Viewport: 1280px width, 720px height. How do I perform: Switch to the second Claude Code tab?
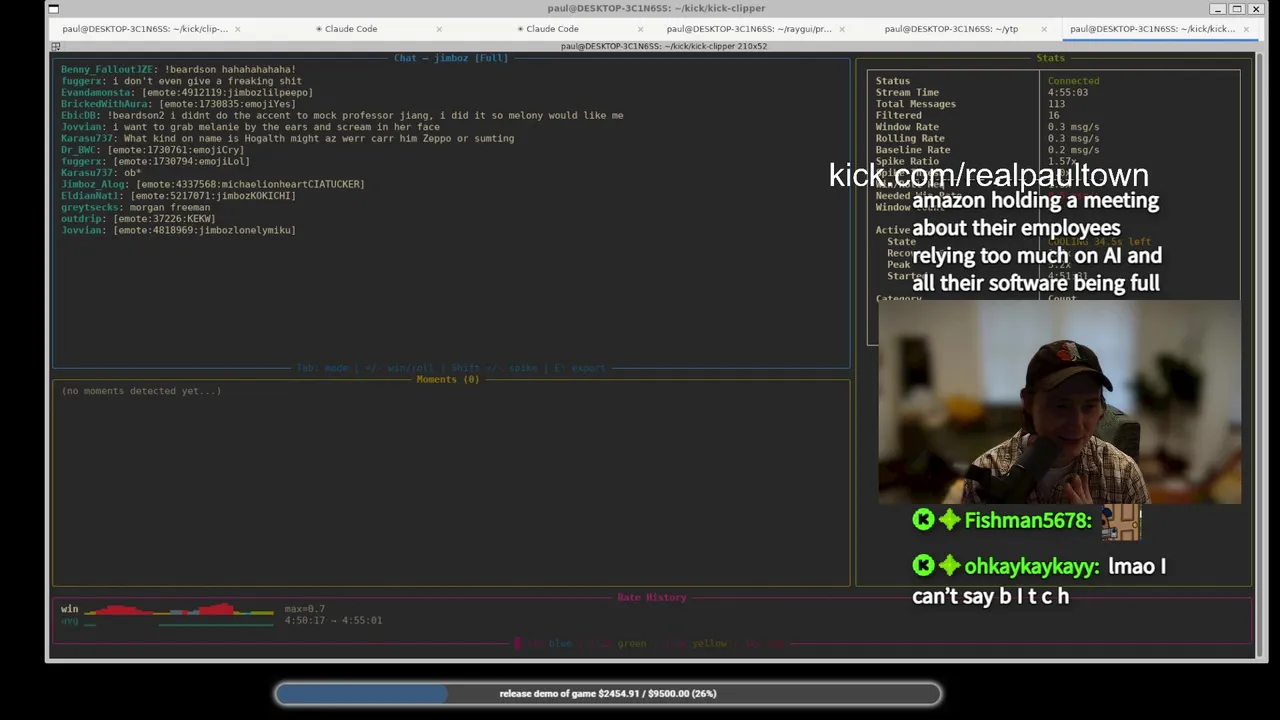coord(548,29)
